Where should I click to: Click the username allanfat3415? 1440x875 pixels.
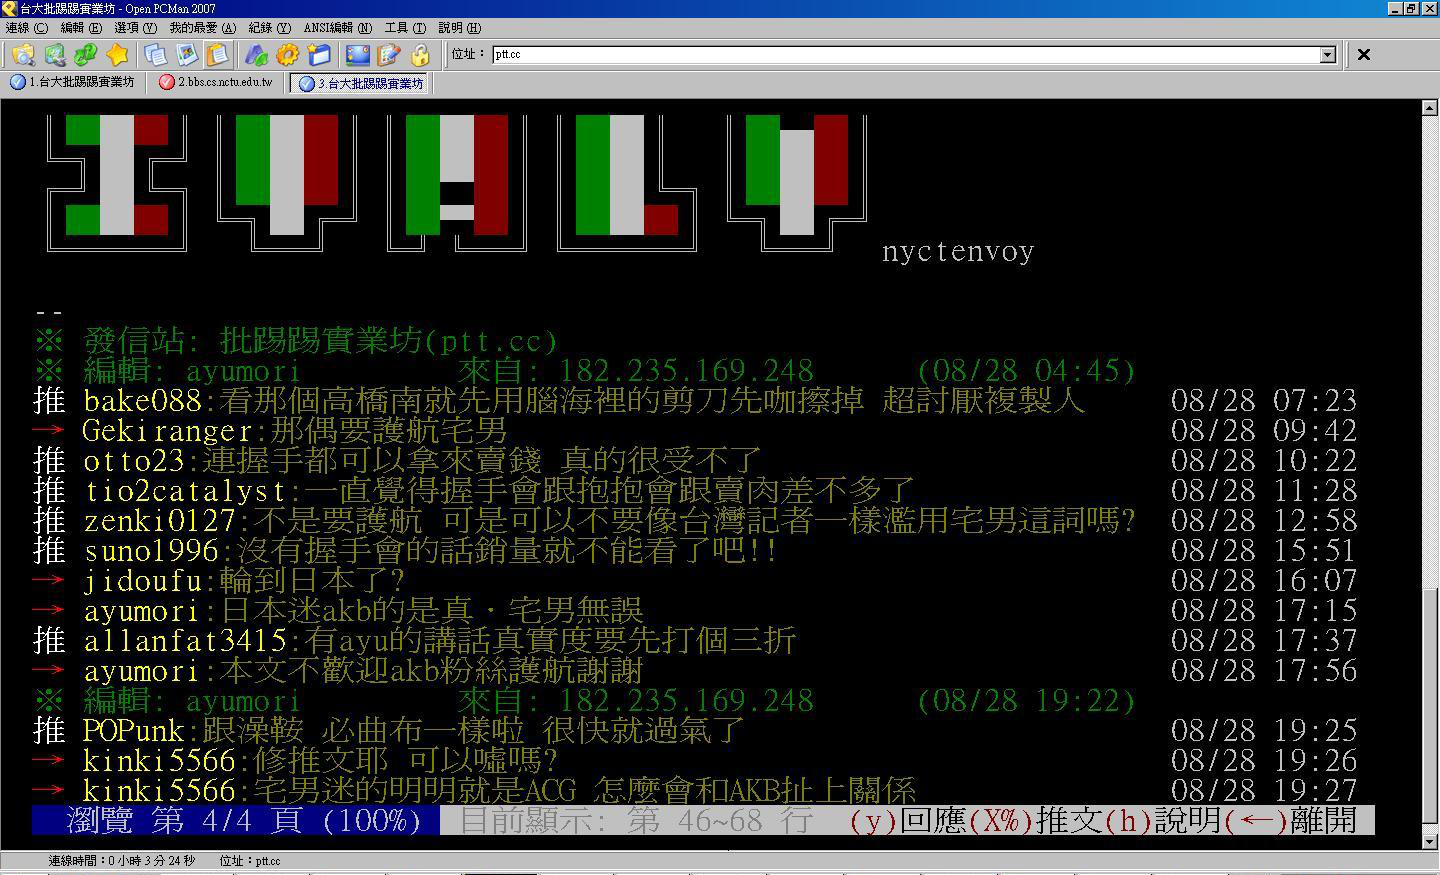coord(186,641)
